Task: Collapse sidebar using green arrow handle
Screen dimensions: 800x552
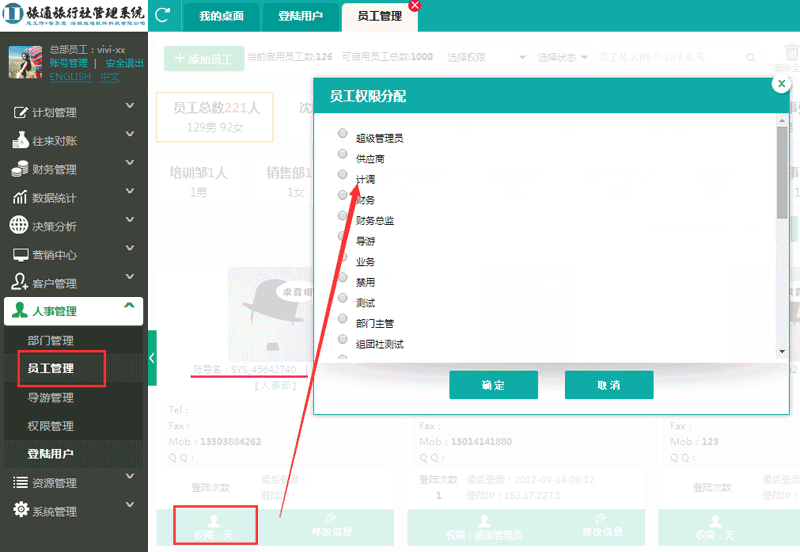Action: (x=152, y=358)
